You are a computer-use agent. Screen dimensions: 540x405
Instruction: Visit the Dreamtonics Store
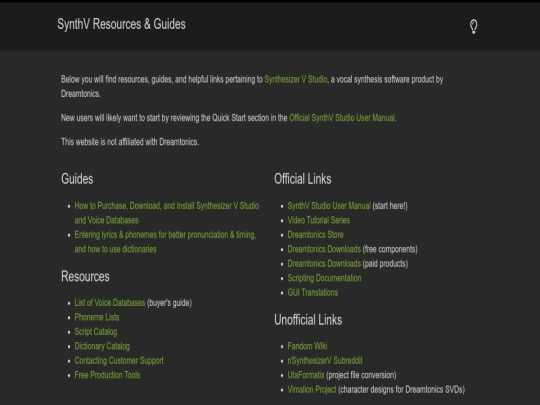(x=315, y=235)
